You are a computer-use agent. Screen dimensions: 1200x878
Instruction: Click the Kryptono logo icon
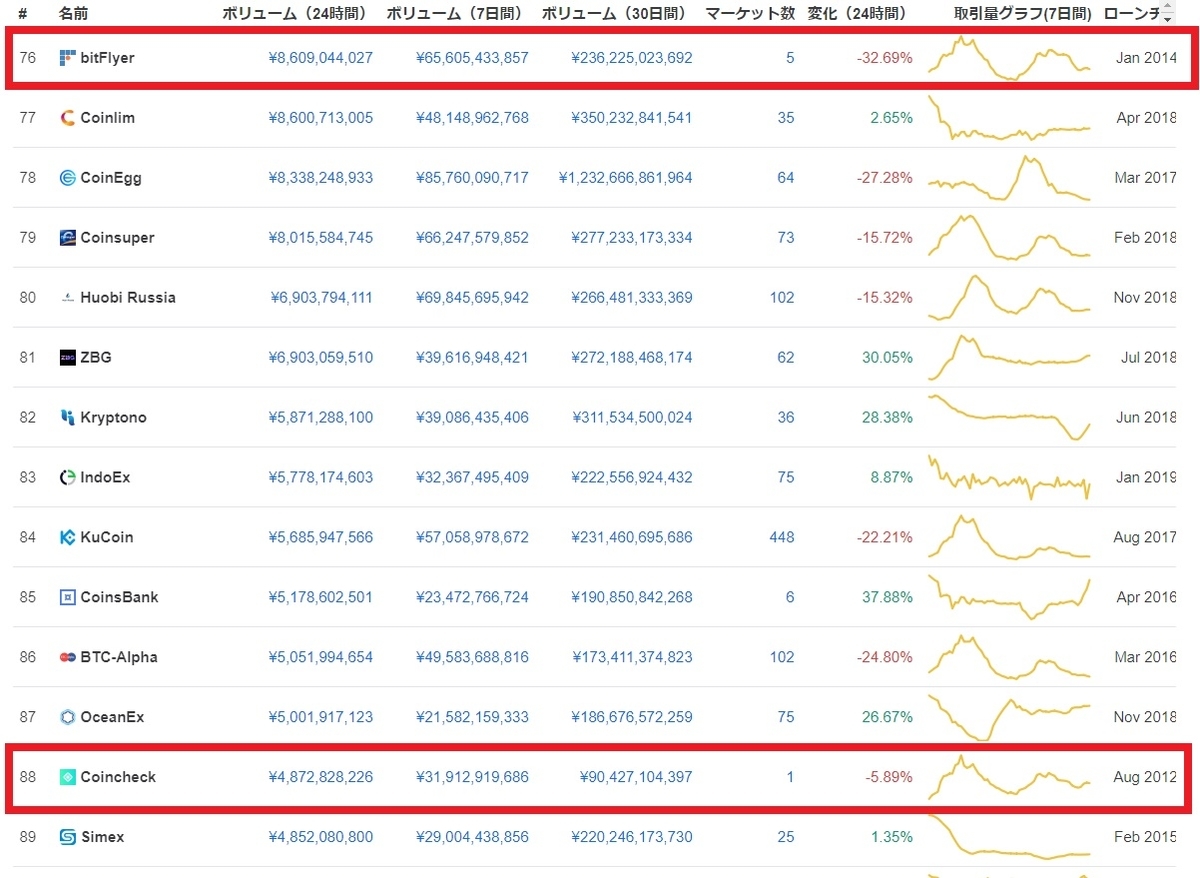pos(68,417)
